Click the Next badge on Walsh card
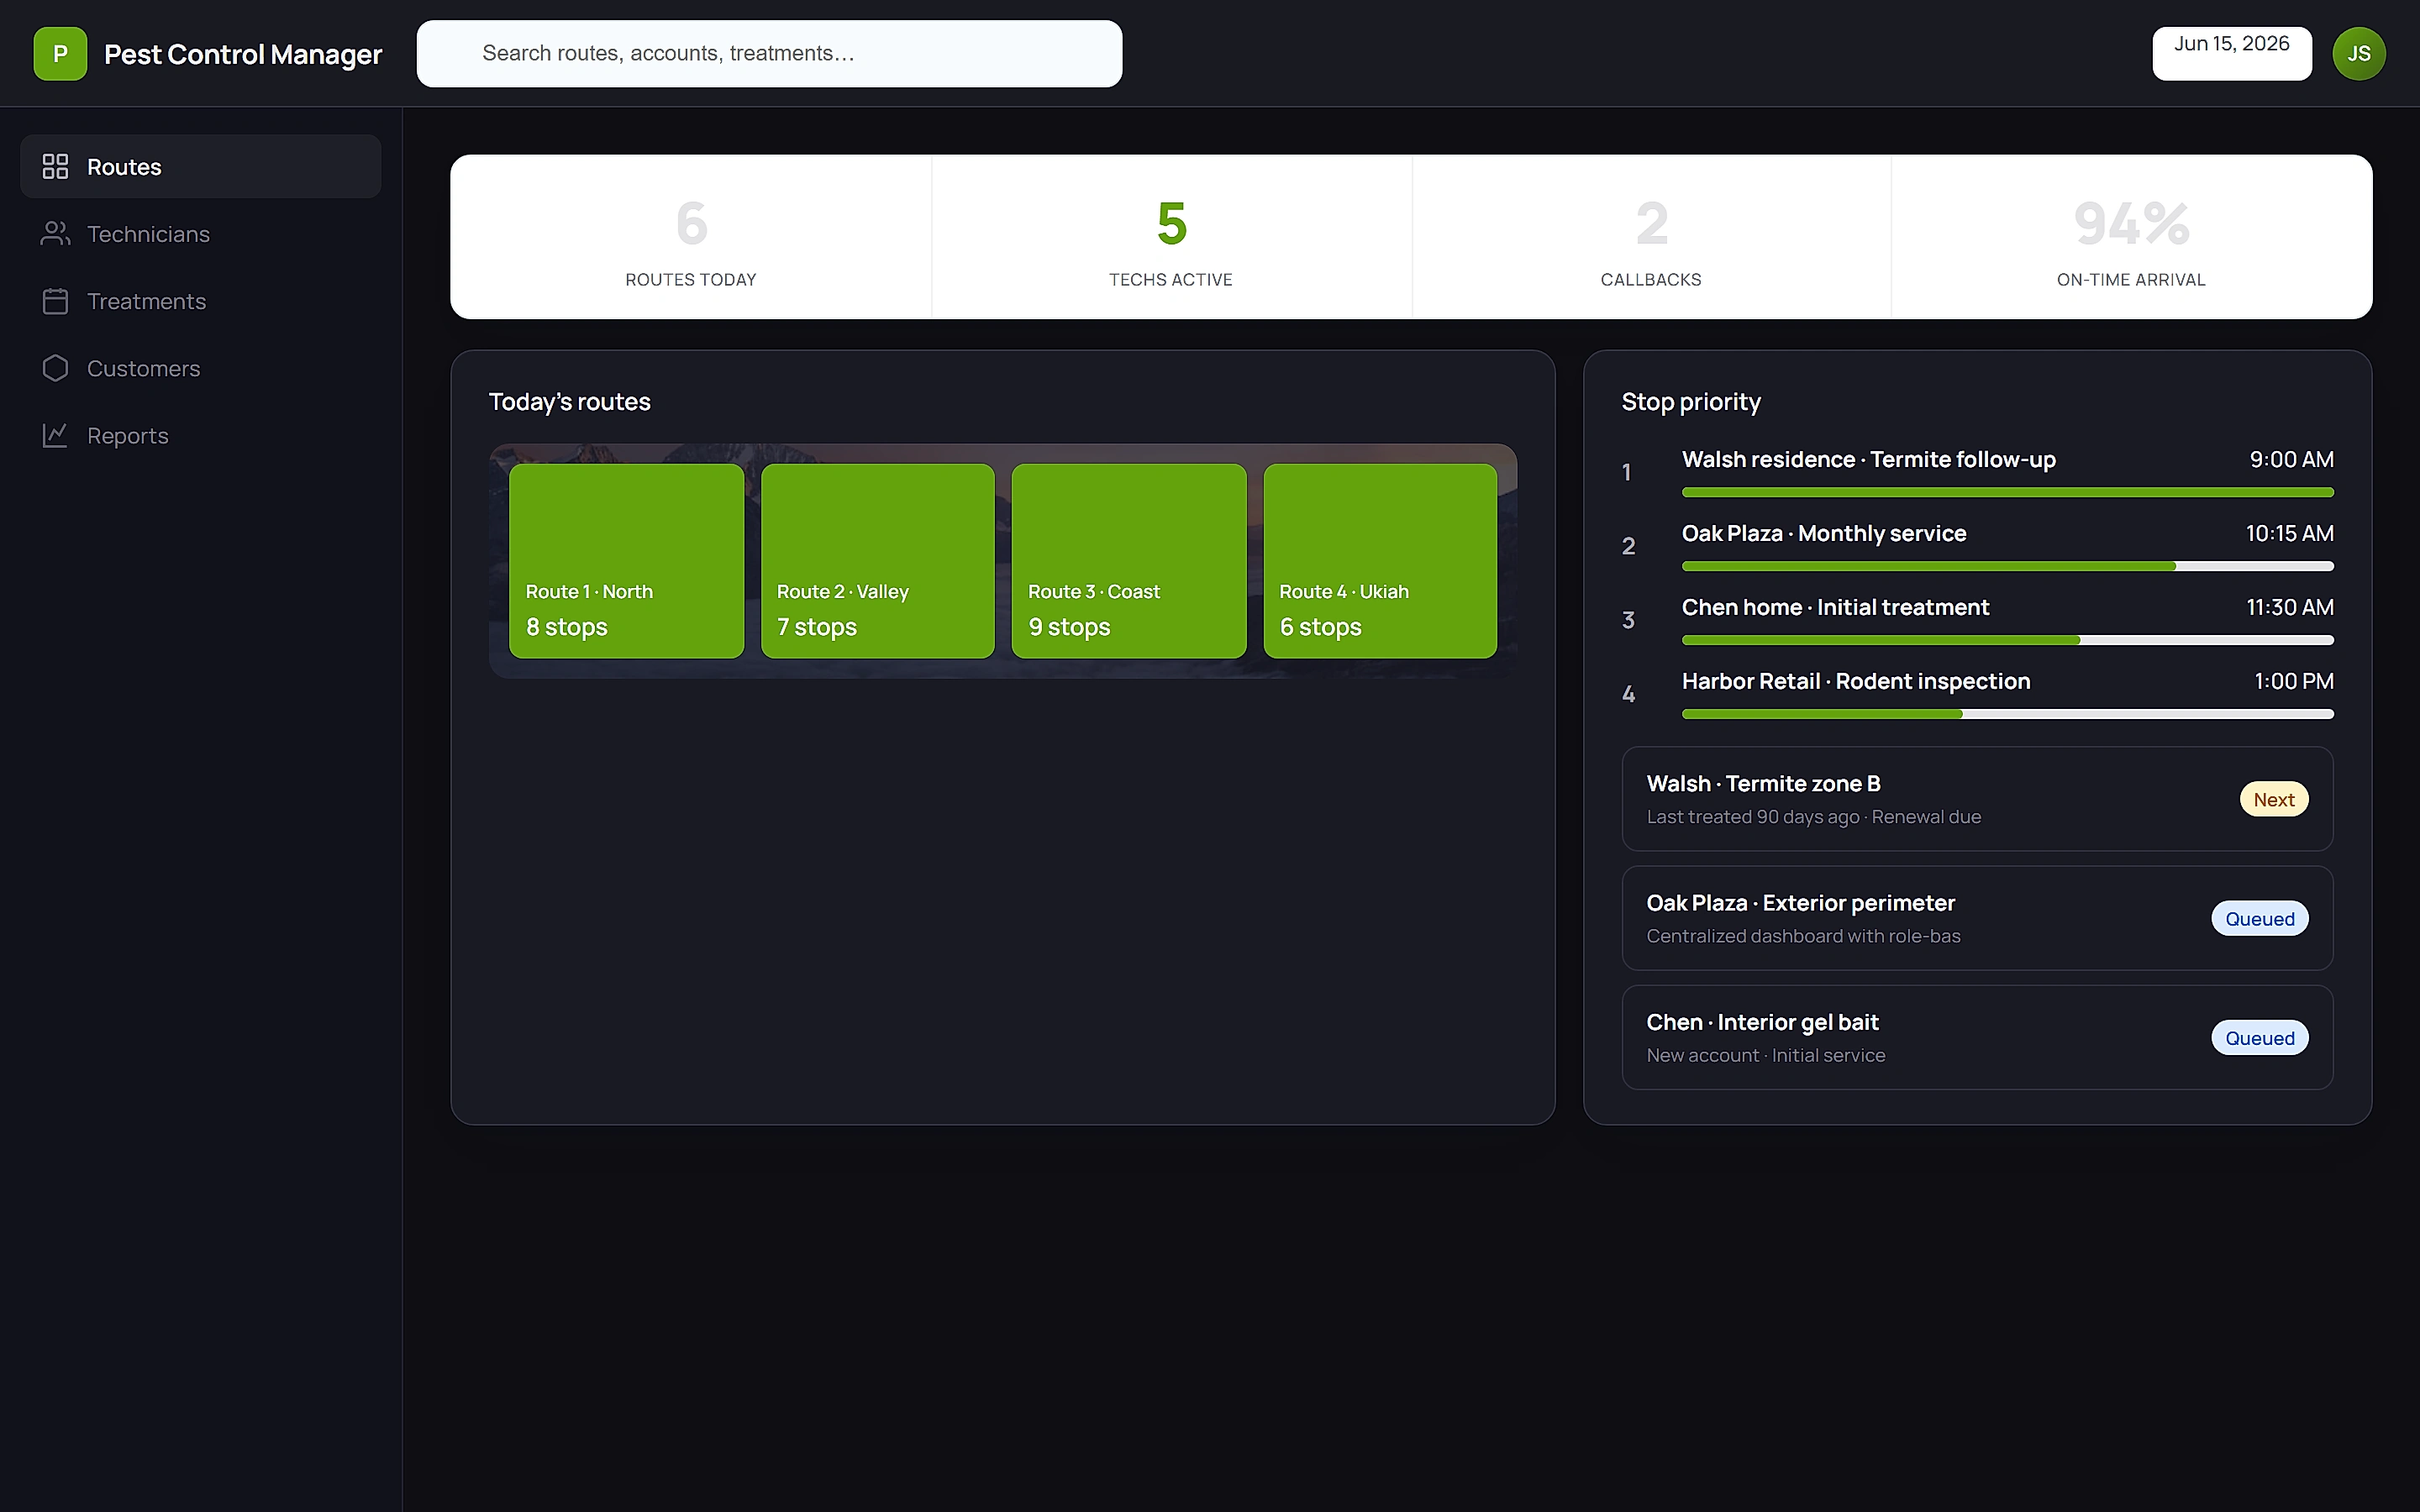This screenshot has height=1512, width=2420. 2273,799
